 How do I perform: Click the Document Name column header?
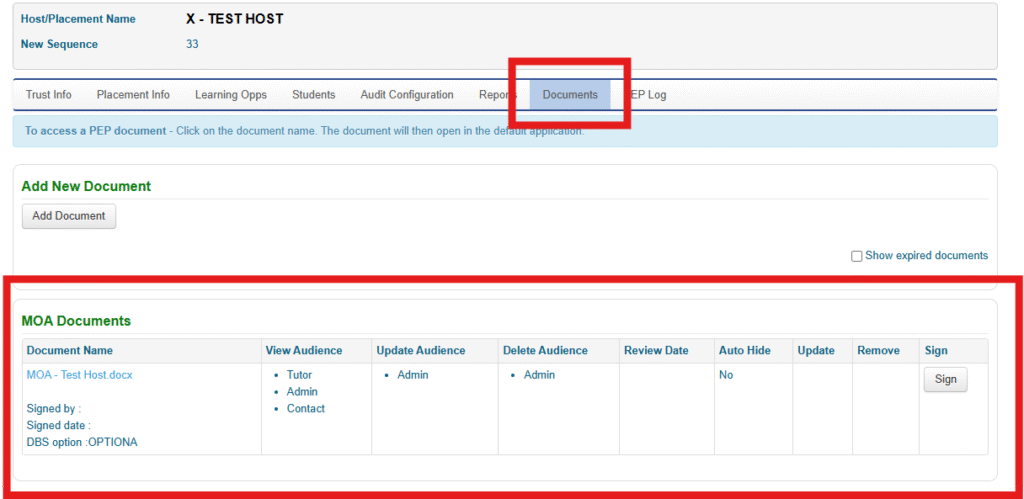coord(70,351)
